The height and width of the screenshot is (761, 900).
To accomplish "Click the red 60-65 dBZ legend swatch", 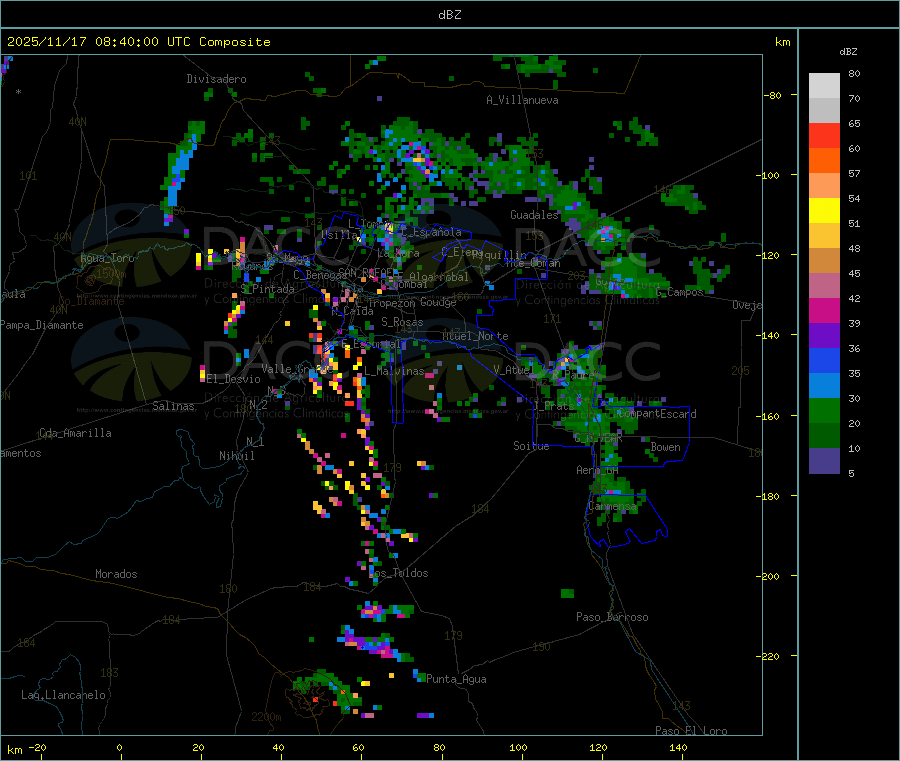I will [x=824, y=135].
